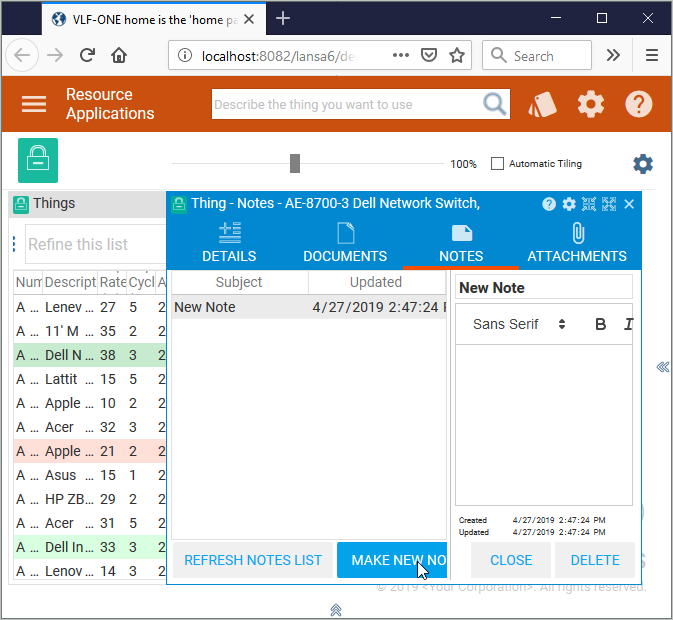Open the help question mark in the orange header
Viewport: 673px width, 620px height.
click(639, 104)
